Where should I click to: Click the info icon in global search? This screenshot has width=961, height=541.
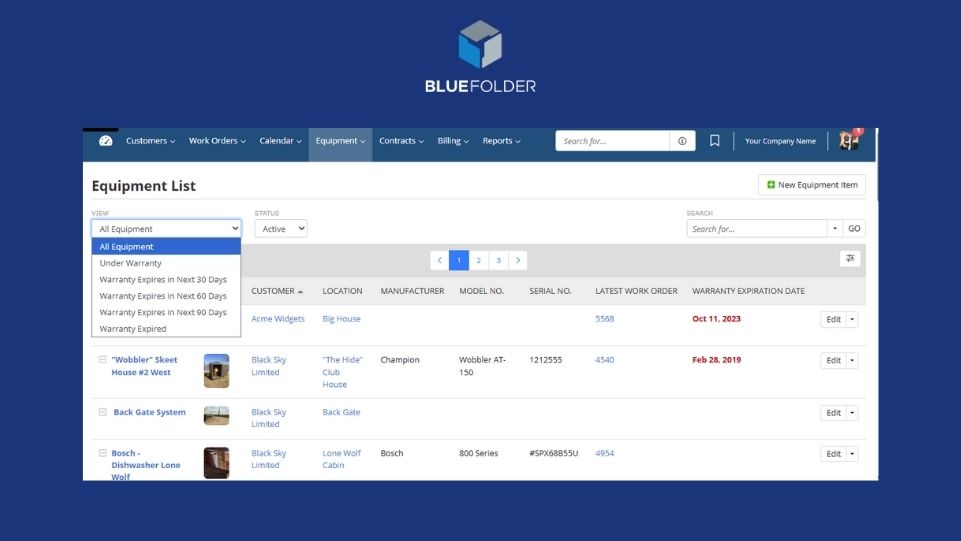click(x=682, y=141)
